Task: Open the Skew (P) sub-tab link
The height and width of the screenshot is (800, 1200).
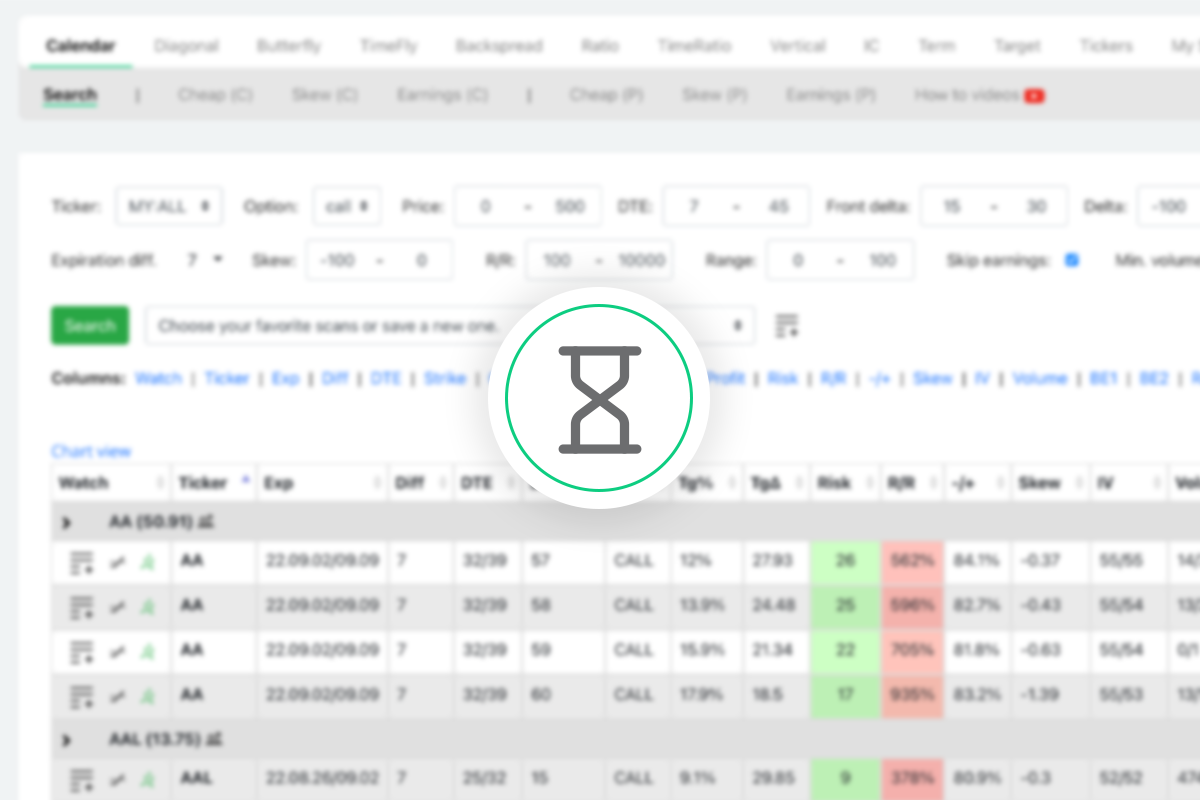Action: [714, 96]
